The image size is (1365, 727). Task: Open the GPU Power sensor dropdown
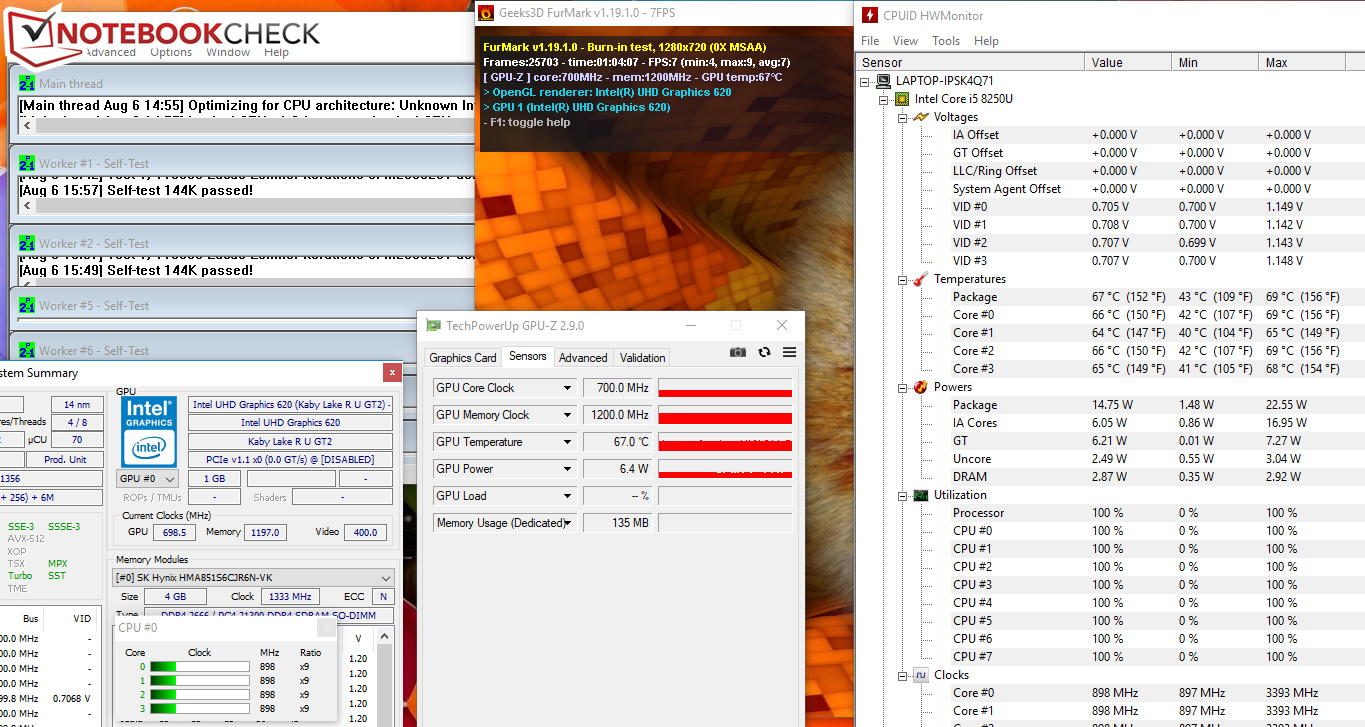(567, 469)
